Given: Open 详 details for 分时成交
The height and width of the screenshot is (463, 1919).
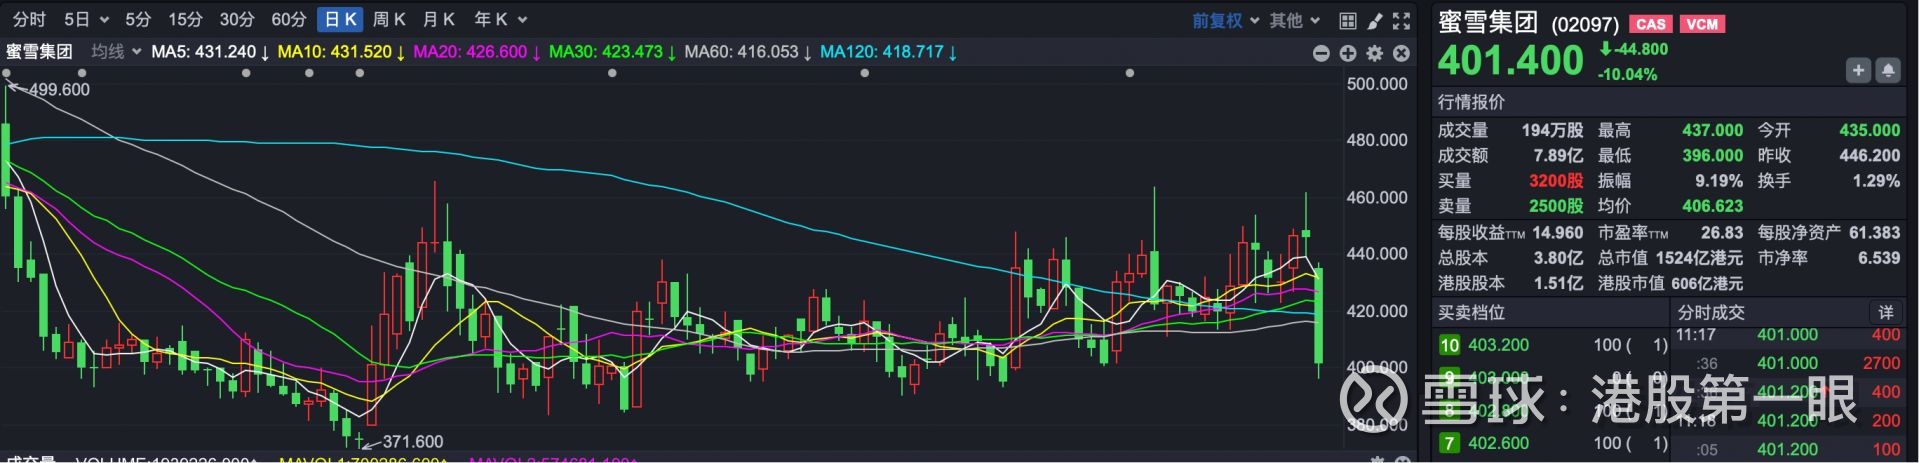Looking at the screenshot, I should tap(1886, 313).
